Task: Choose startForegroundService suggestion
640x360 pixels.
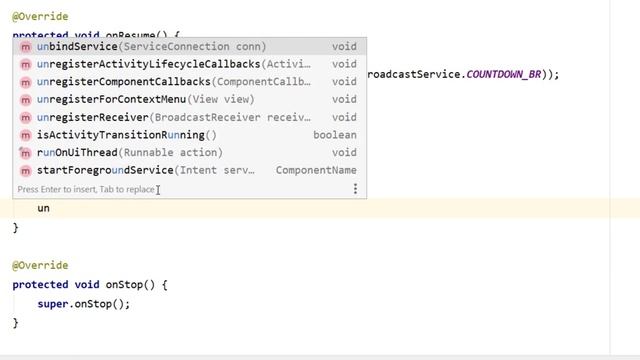Action: (189, 170)
